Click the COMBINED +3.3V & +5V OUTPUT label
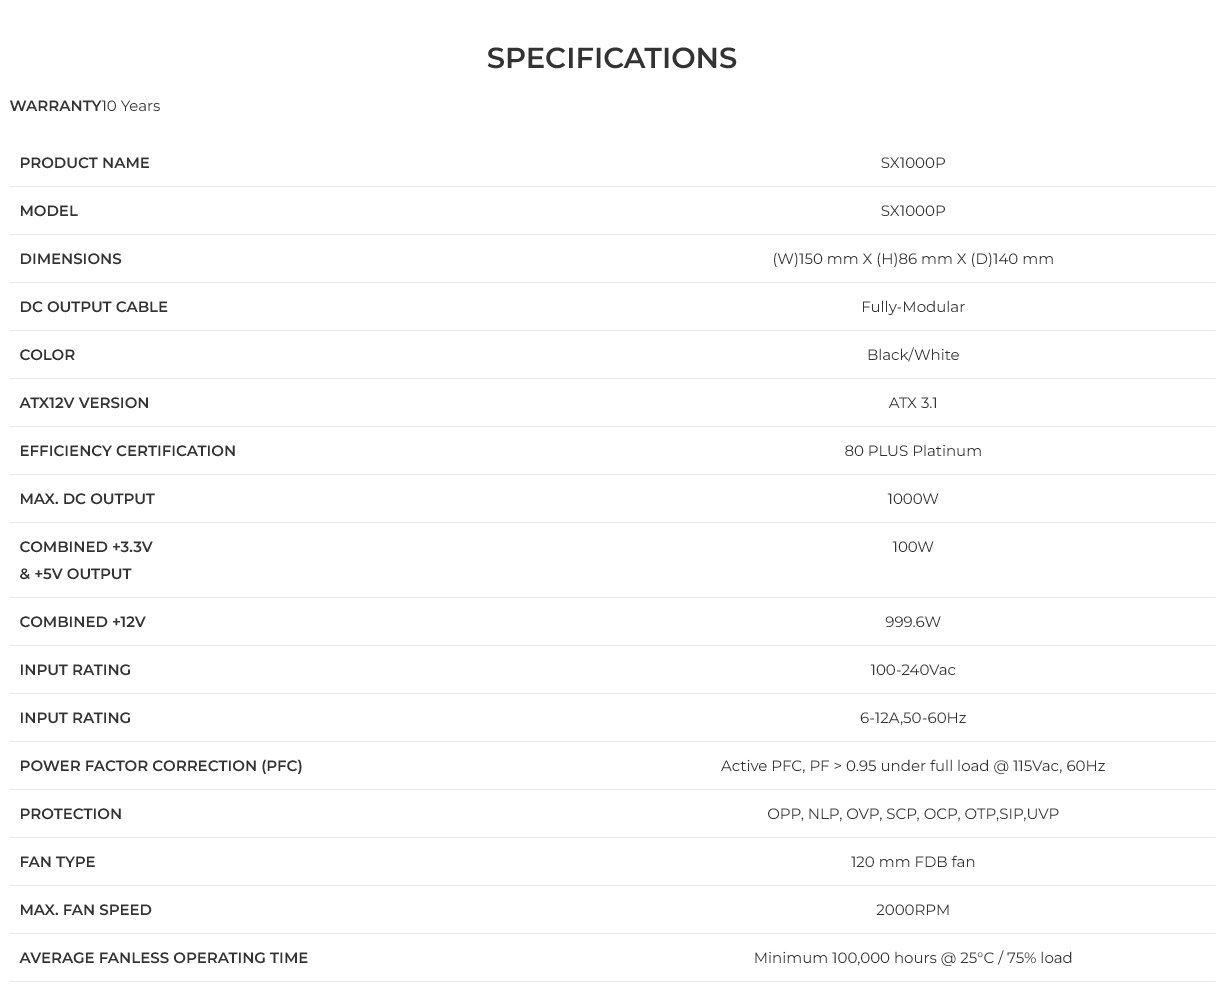 tap(86, 560)
